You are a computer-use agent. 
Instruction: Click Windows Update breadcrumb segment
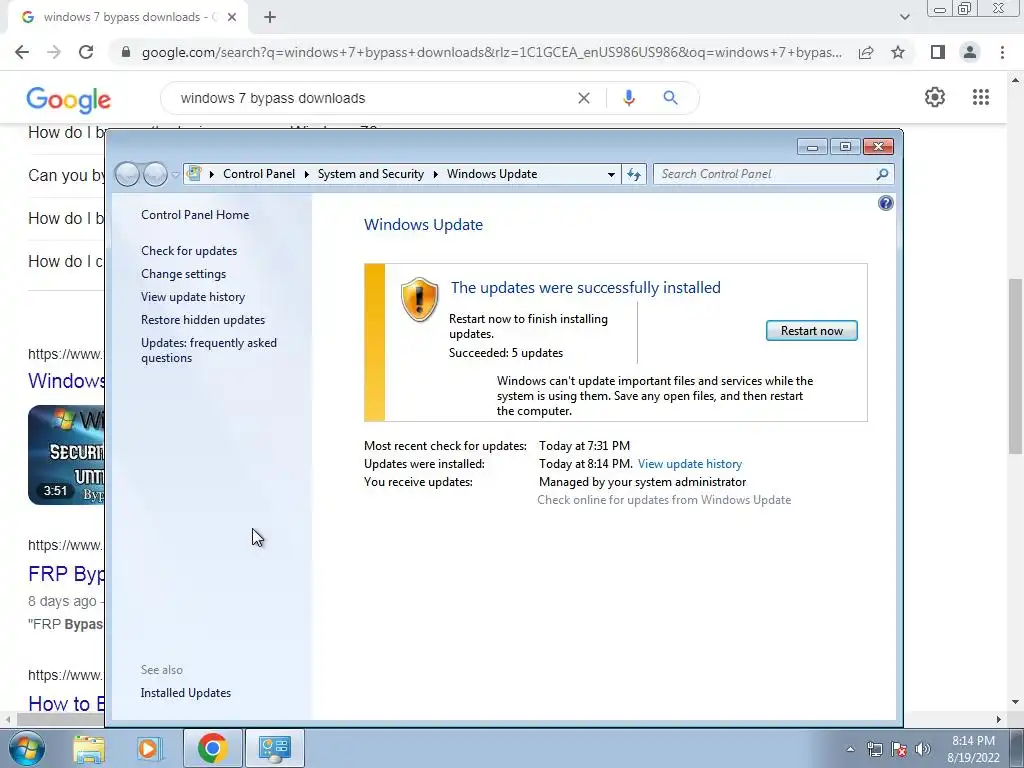tap(492, 174)
